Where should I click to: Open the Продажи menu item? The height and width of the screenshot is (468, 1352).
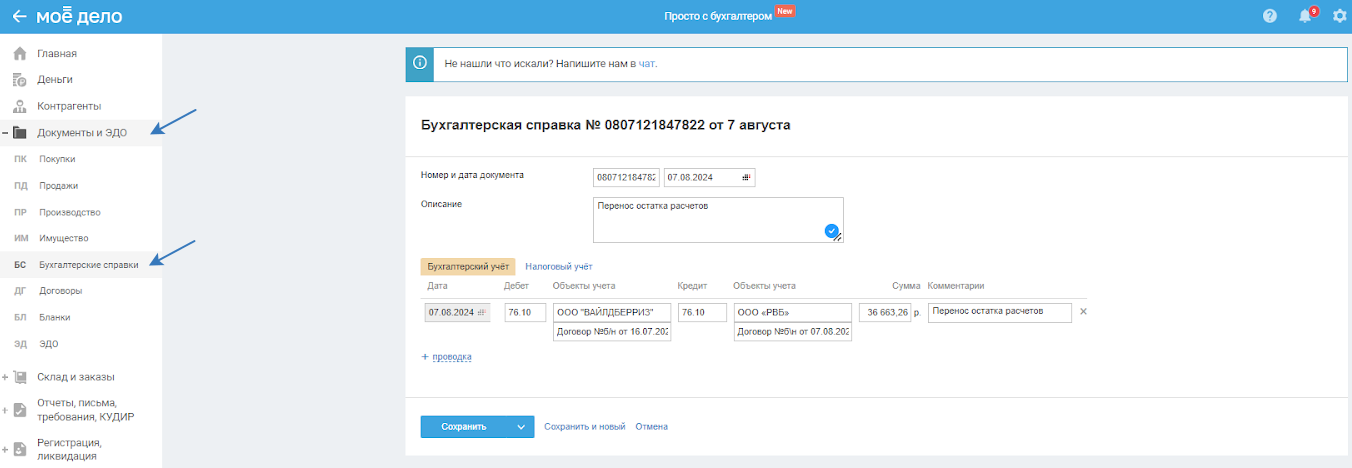(58, 186)
